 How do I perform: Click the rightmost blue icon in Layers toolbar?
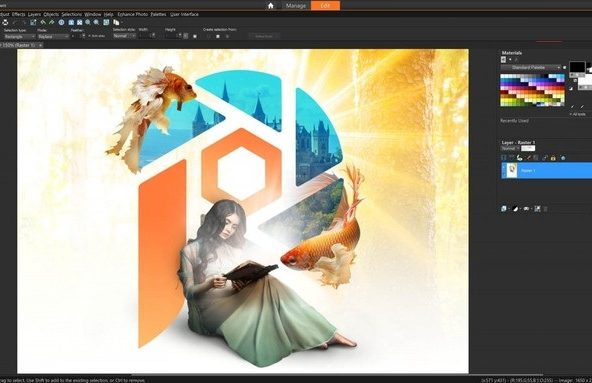(563, 158)
